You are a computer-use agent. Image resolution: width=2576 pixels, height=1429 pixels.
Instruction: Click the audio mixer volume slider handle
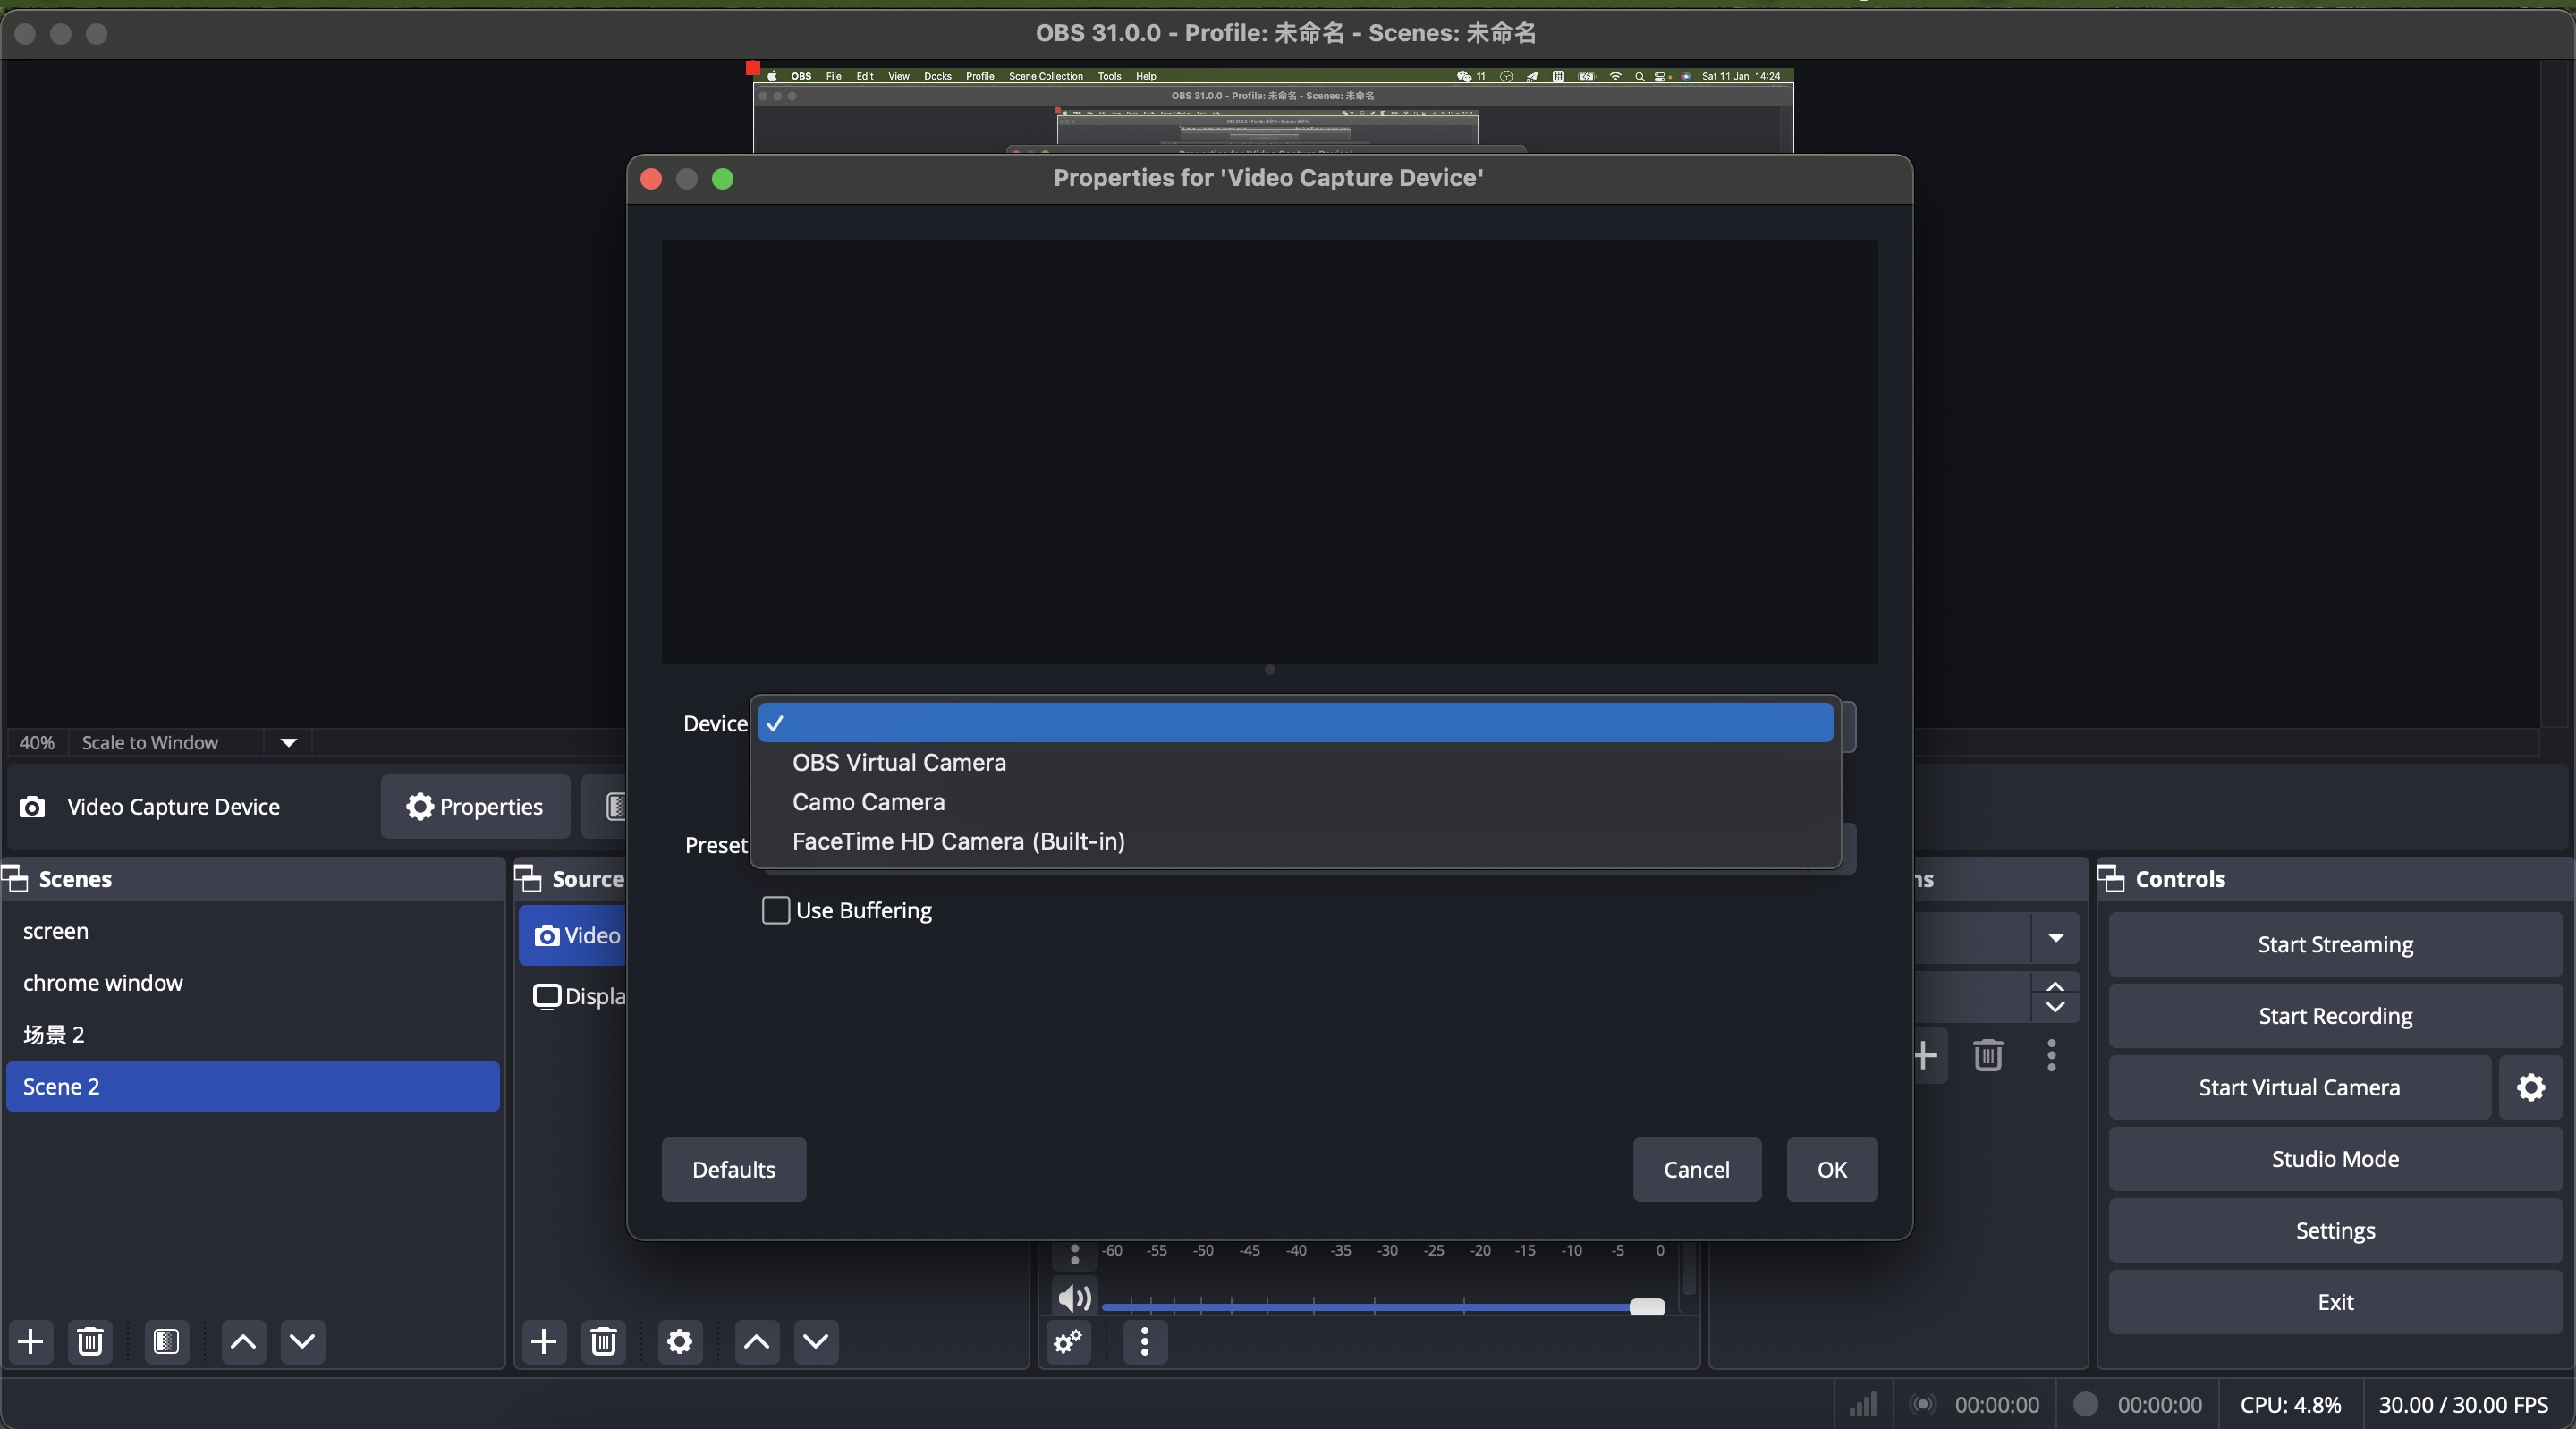(1646, 1306)
